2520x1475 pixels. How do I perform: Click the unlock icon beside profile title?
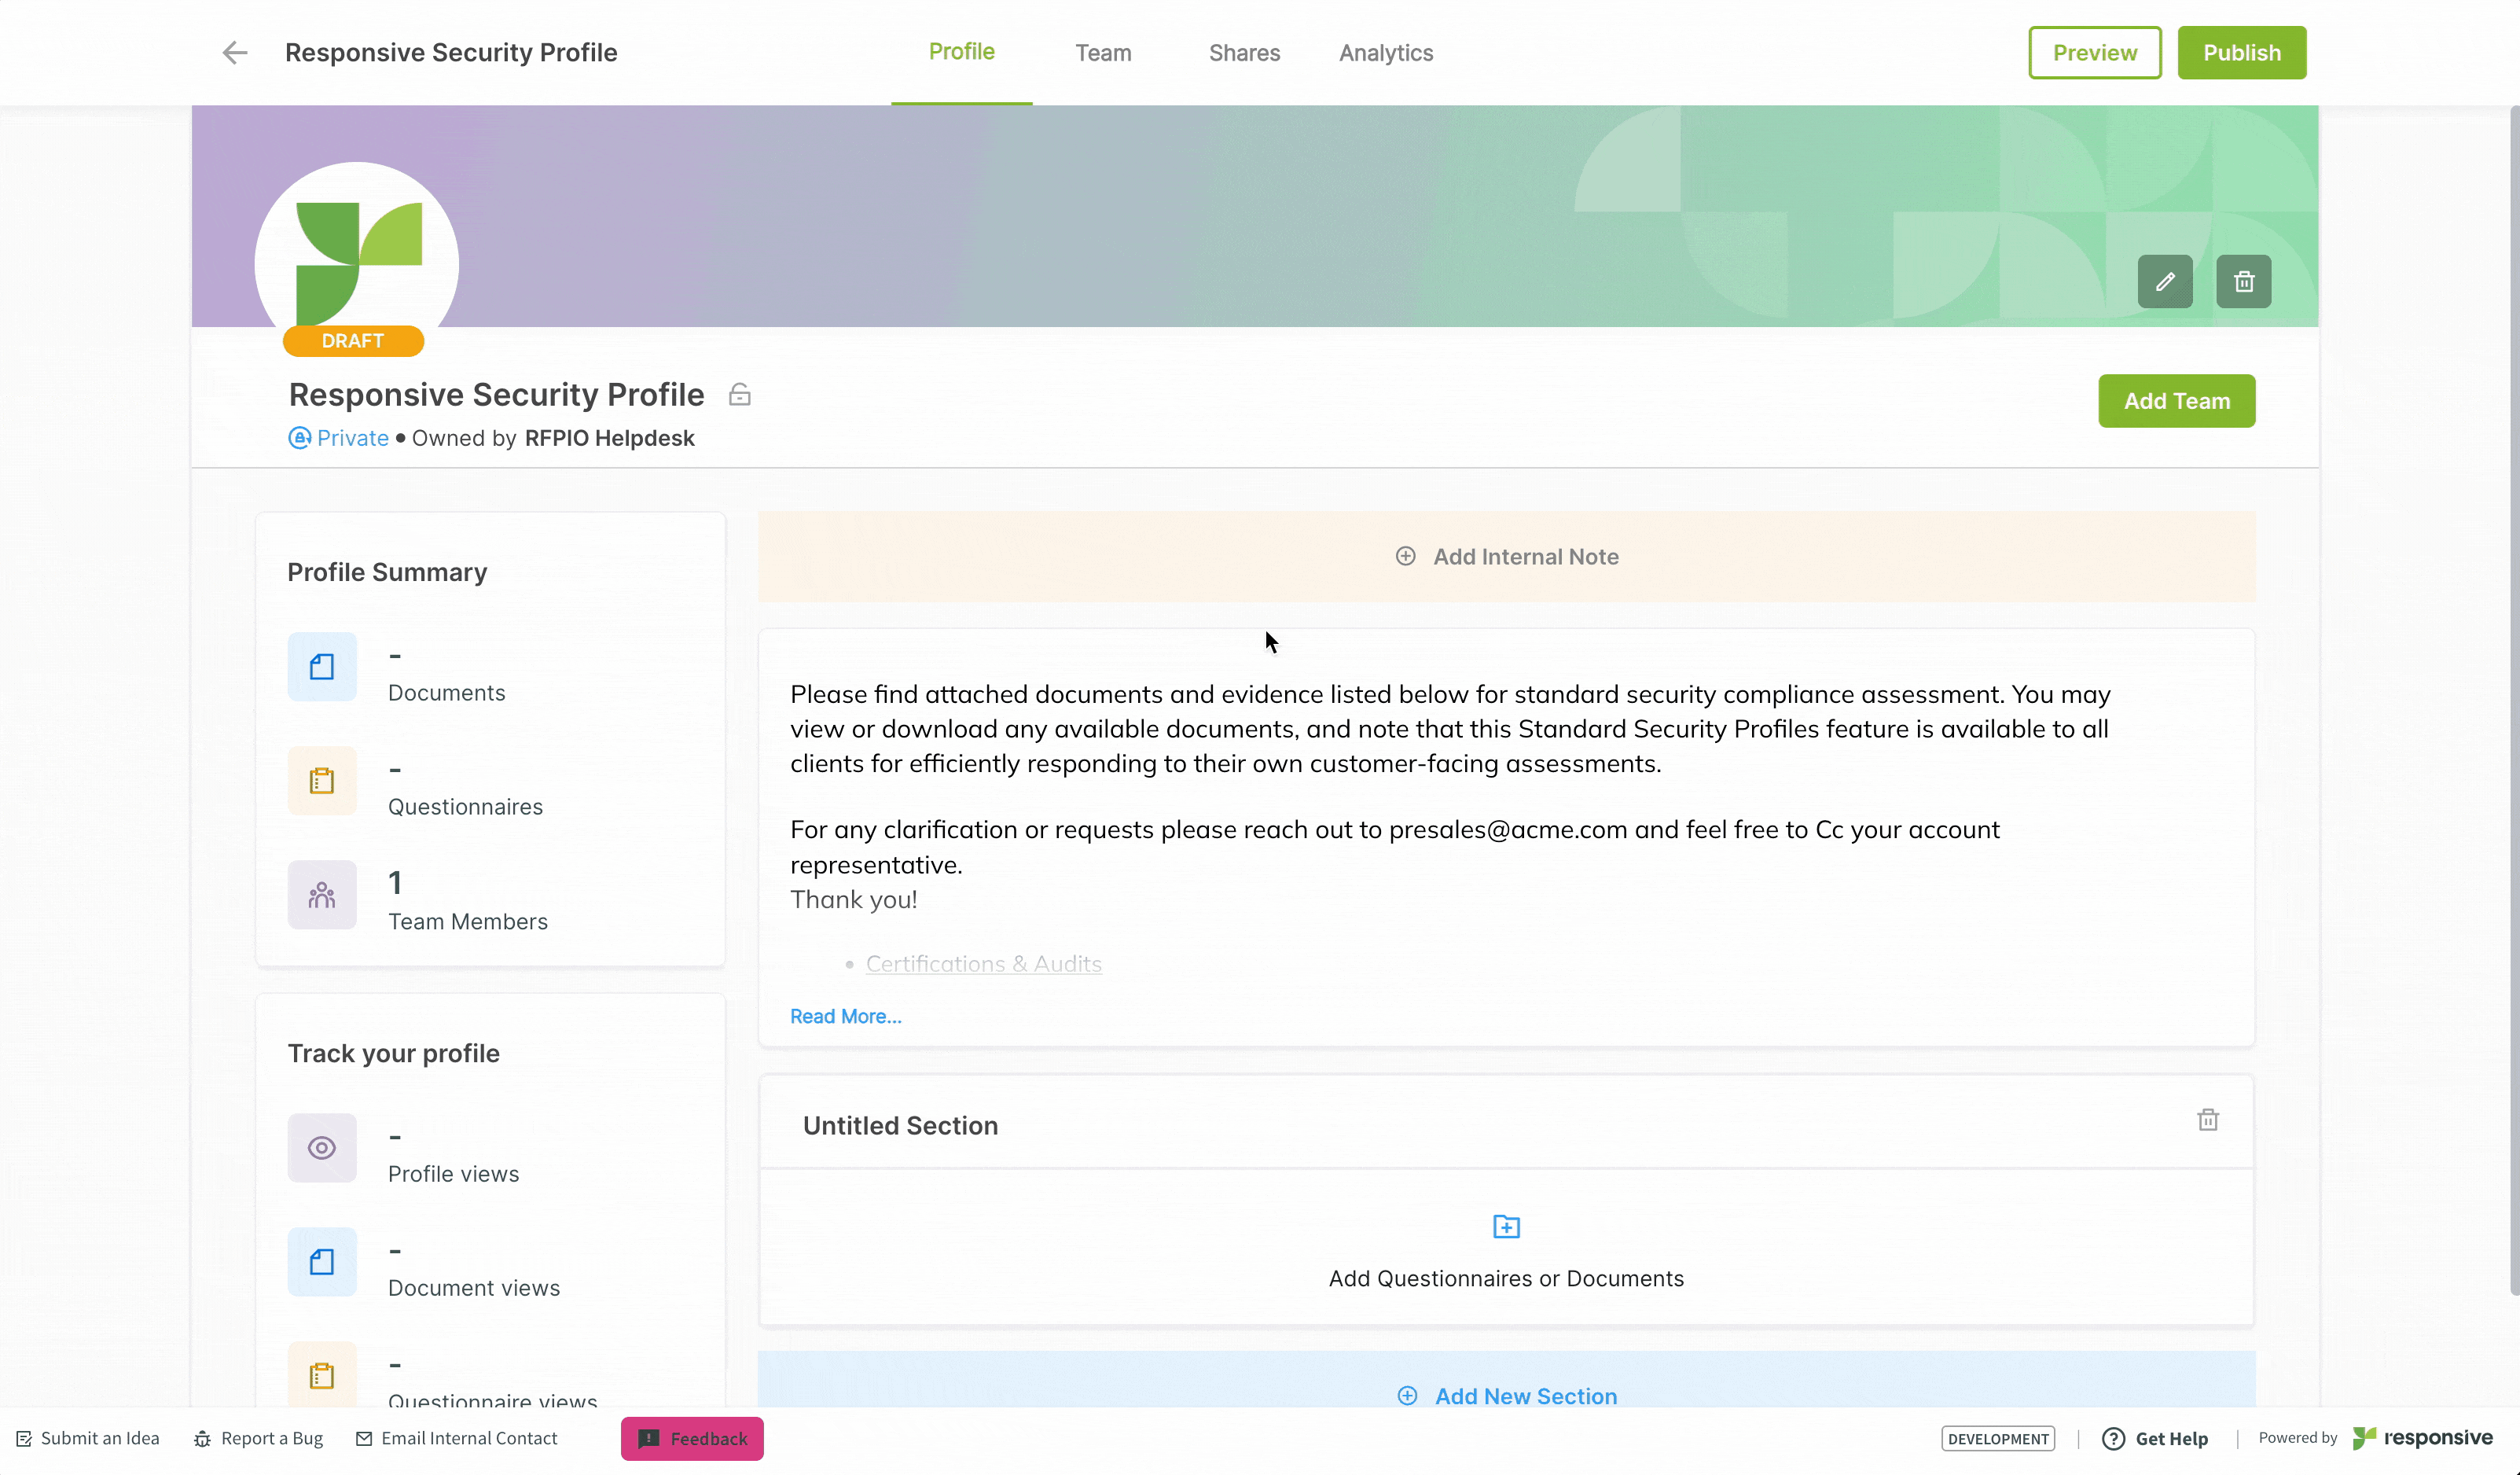tap(739, 395)
